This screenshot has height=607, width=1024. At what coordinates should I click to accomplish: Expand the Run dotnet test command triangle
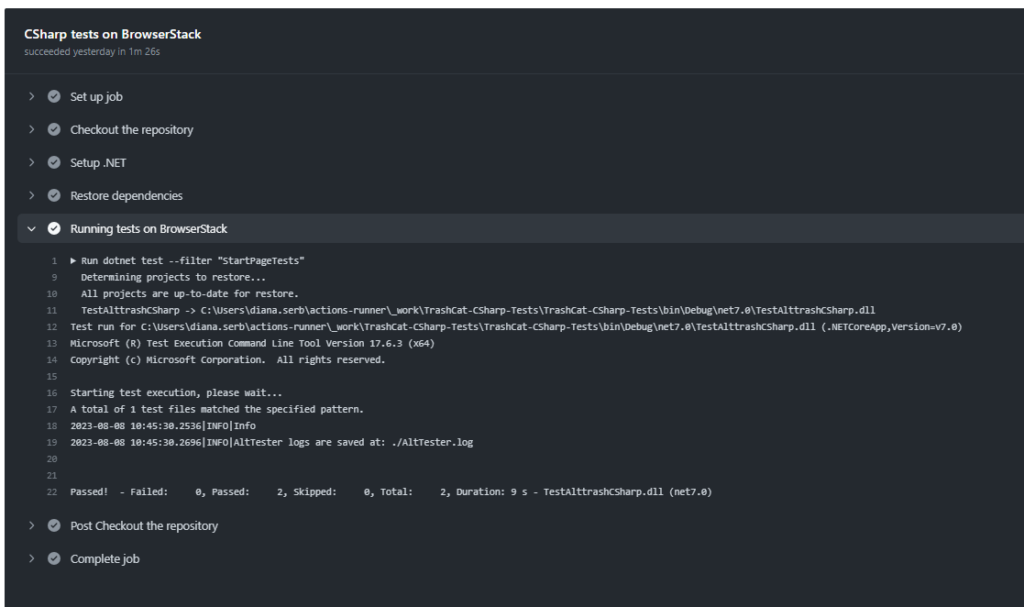(73, 261)
